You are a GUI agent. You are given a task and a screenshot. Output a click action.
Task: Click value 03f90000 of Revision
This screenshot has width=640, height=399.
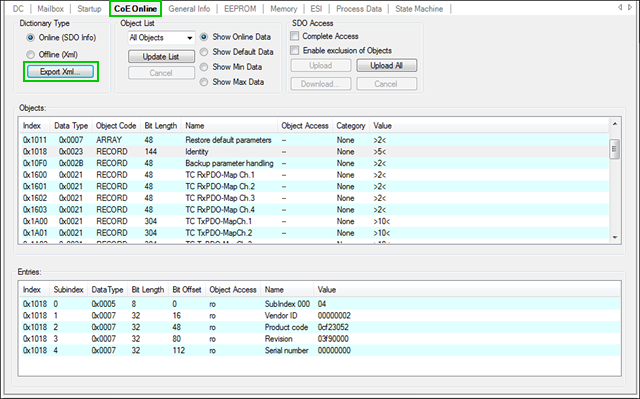(333, 339)
